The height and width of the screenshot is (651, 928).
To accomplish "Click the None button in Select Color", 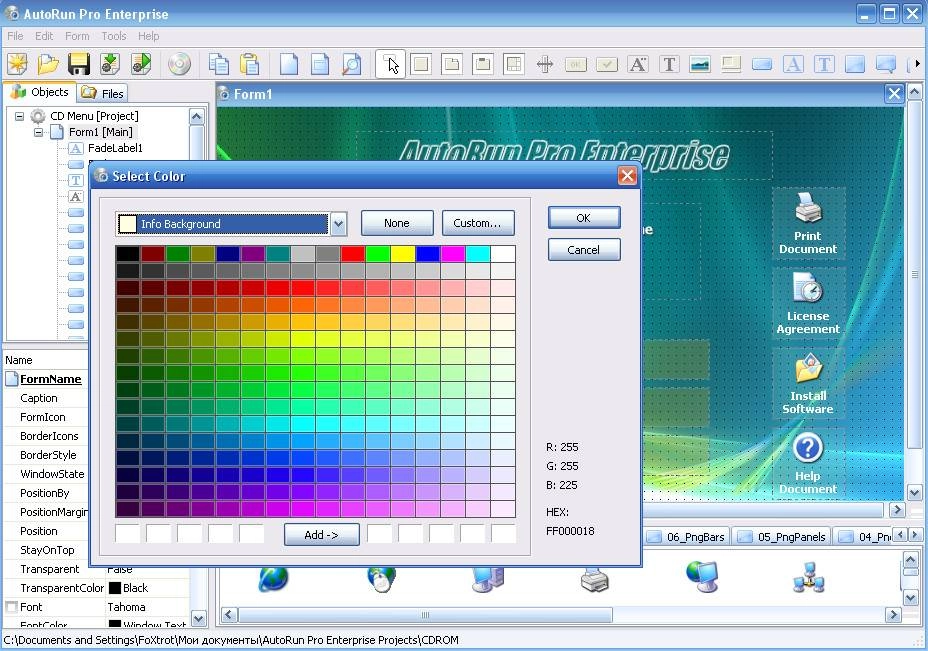I will click(397, 223).
